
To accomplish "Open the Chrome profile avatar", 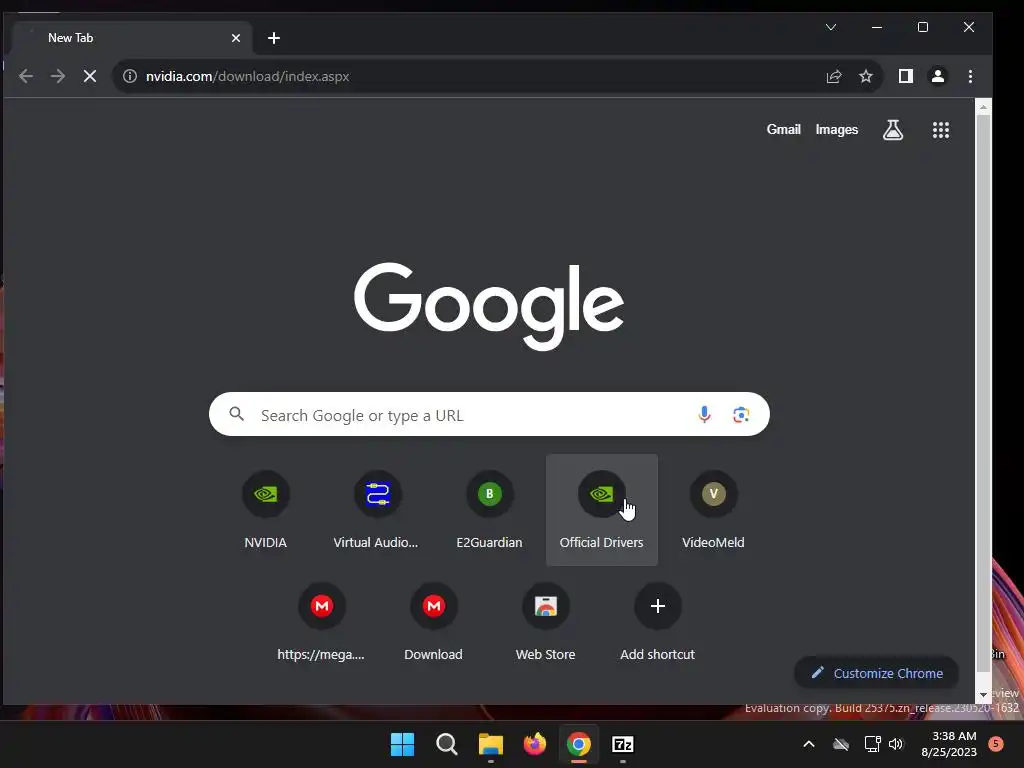I will tap(938, 76).
